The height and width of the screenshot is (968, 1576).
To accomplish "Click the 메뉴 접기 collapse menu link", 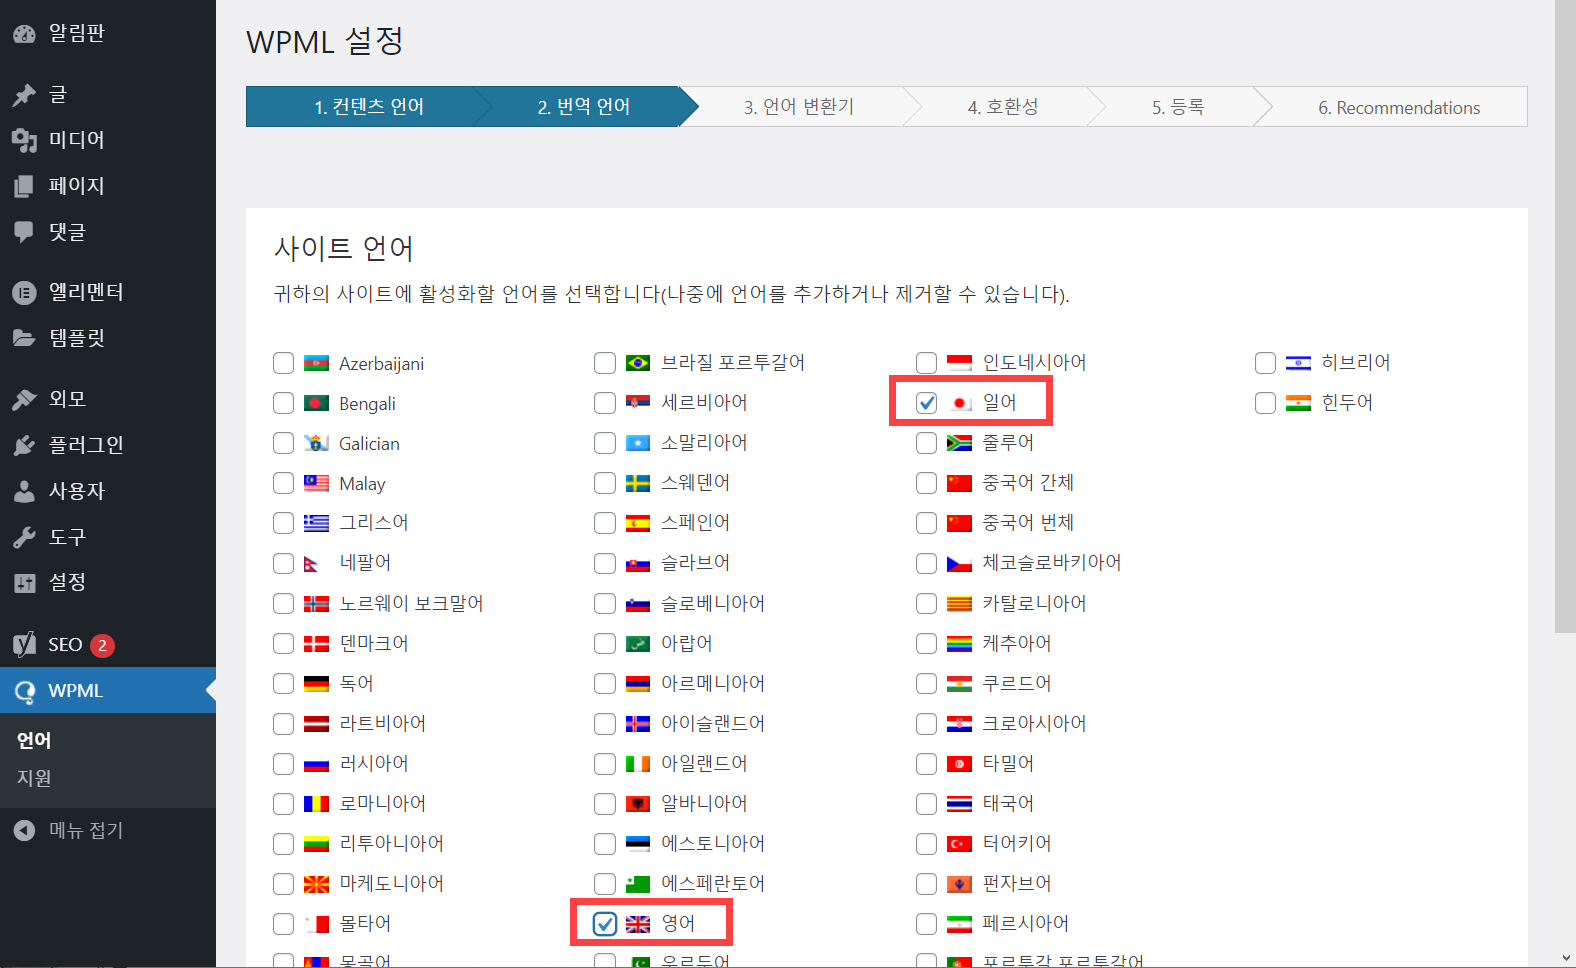I will [x=86, y=830].
